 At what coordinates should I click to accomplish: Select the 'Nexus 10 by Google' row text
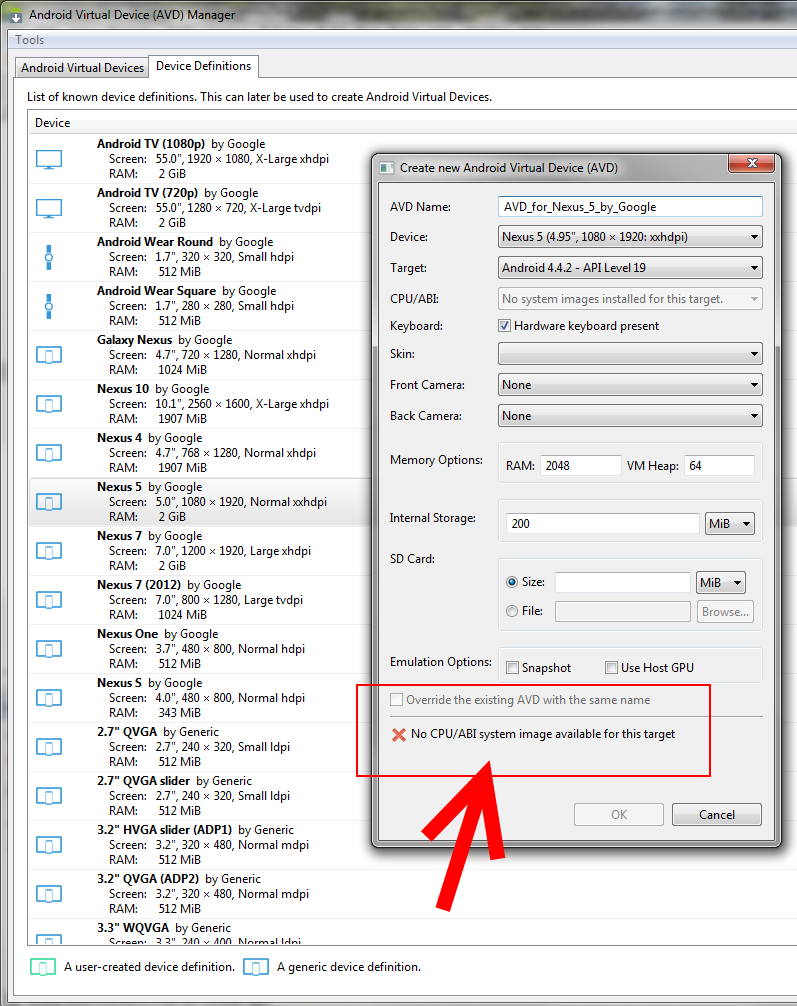pyautogui.click(x=153, y=389)
